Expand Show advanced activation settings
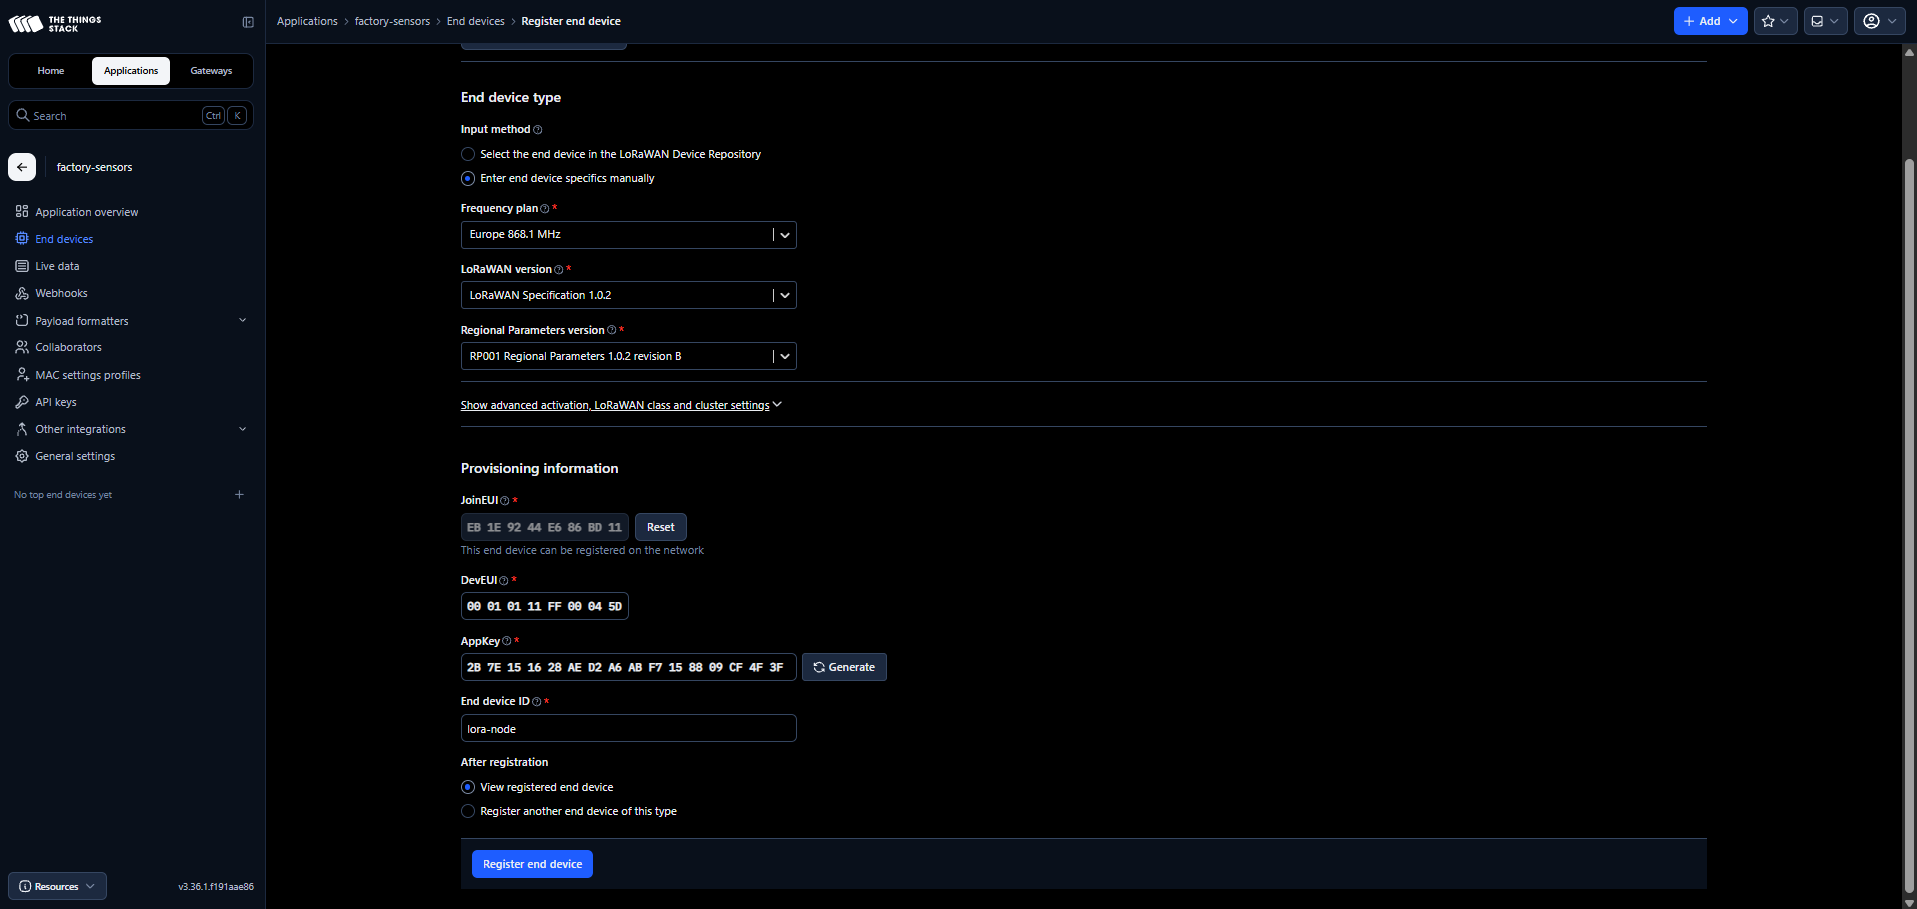 (621, 405)
